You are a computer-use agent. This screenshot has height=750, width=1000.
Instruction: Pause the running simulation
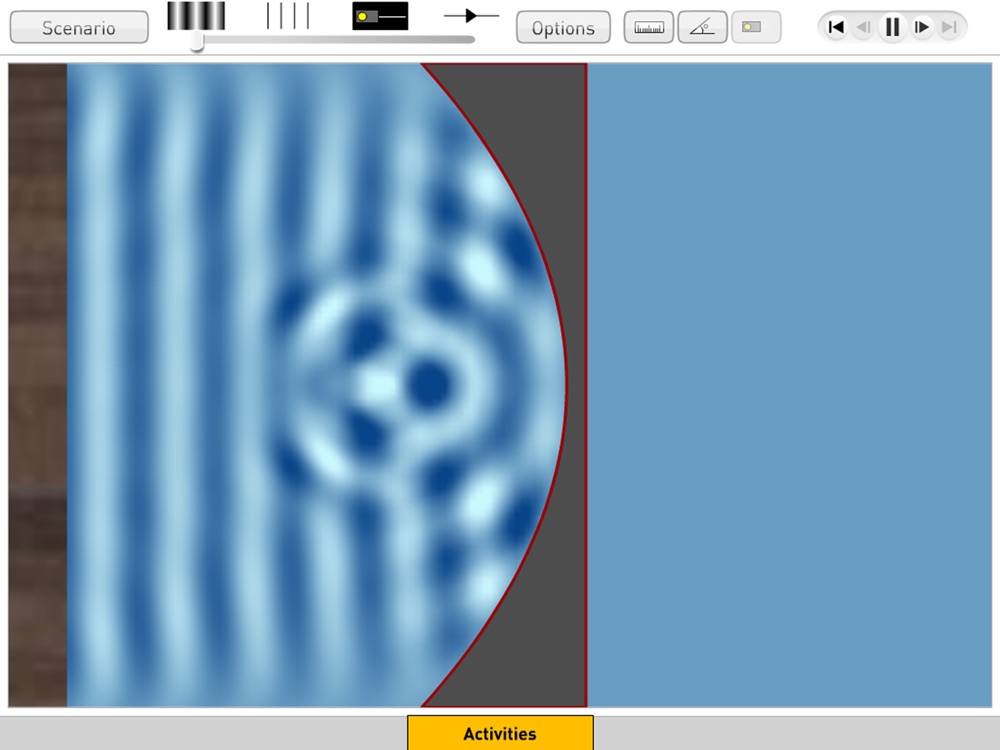coord(892,27)
